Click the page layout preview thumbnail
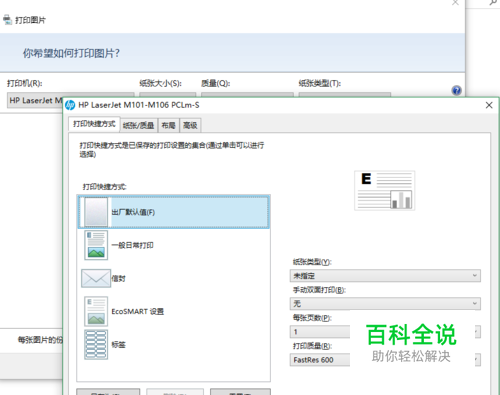The width and height of the screenshot is (500, 395). point(385,190)
